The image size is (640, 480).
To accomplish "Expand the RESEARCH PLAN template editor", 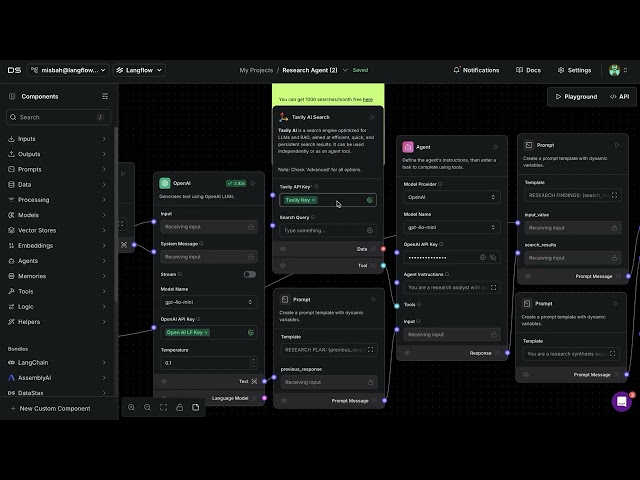I will (370, 350).
